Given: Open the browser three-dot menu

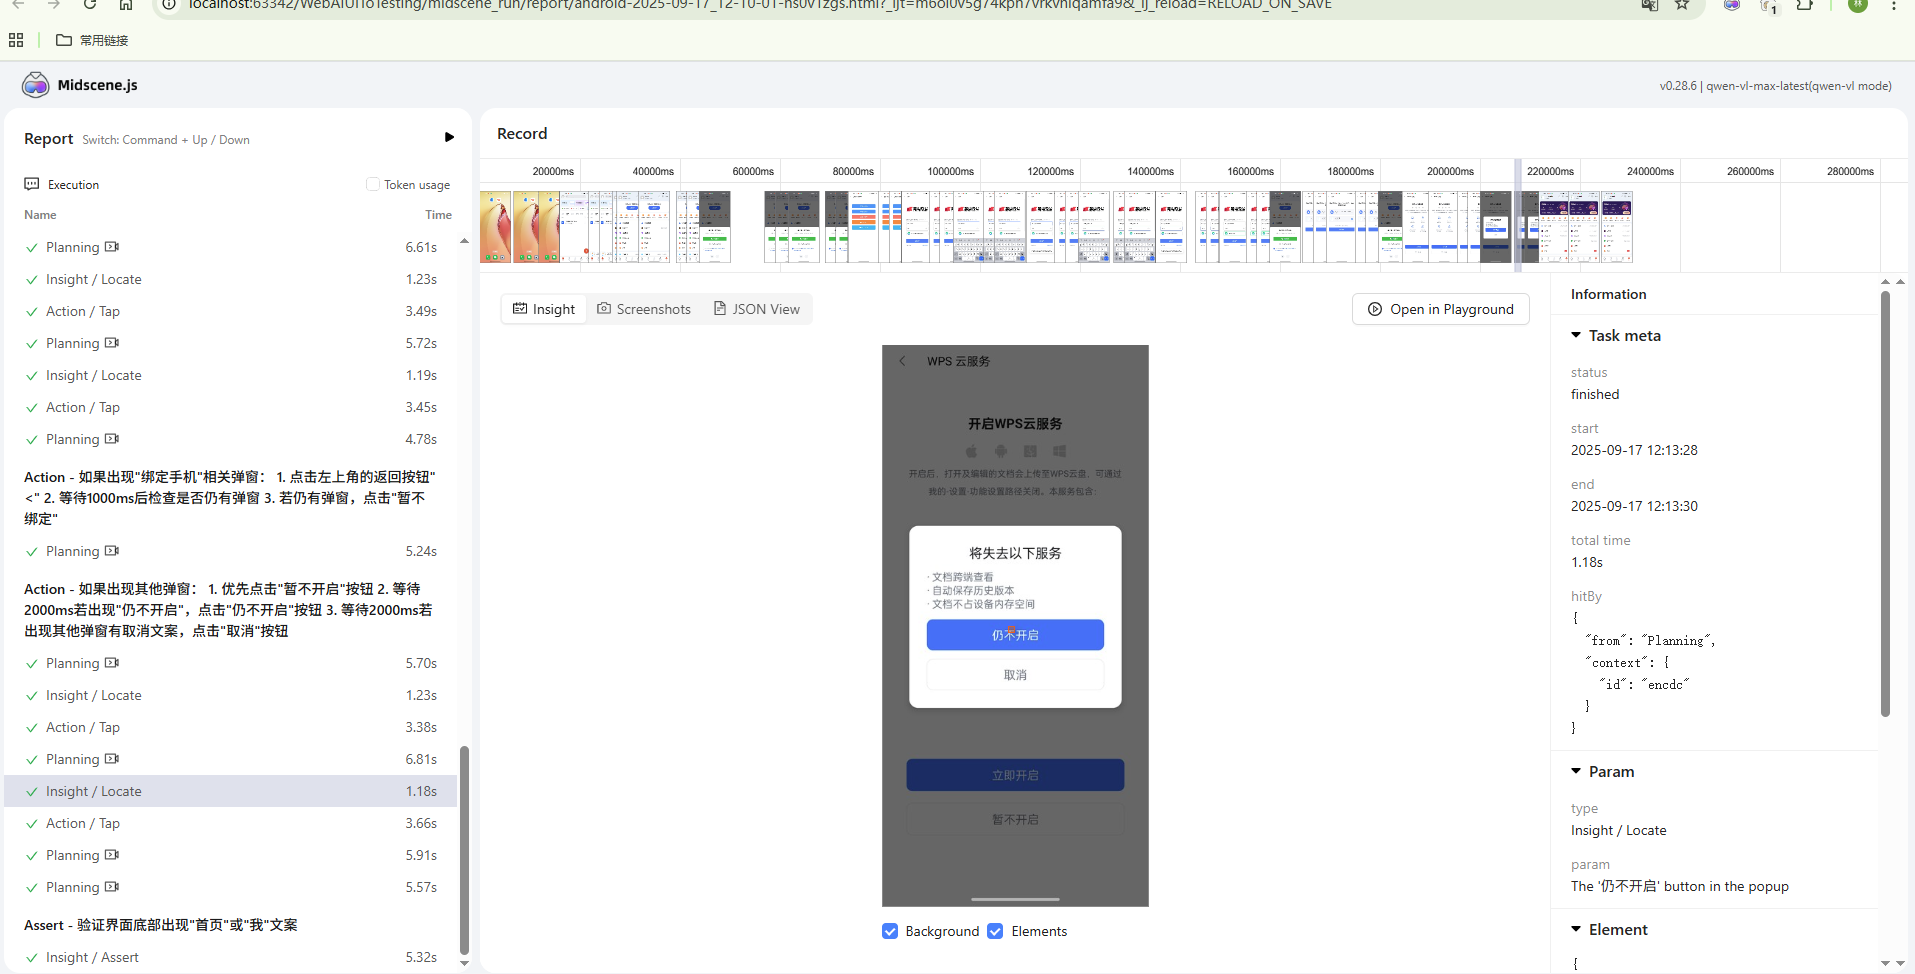Looking at the screenshot, I should tap(1894, 5).
